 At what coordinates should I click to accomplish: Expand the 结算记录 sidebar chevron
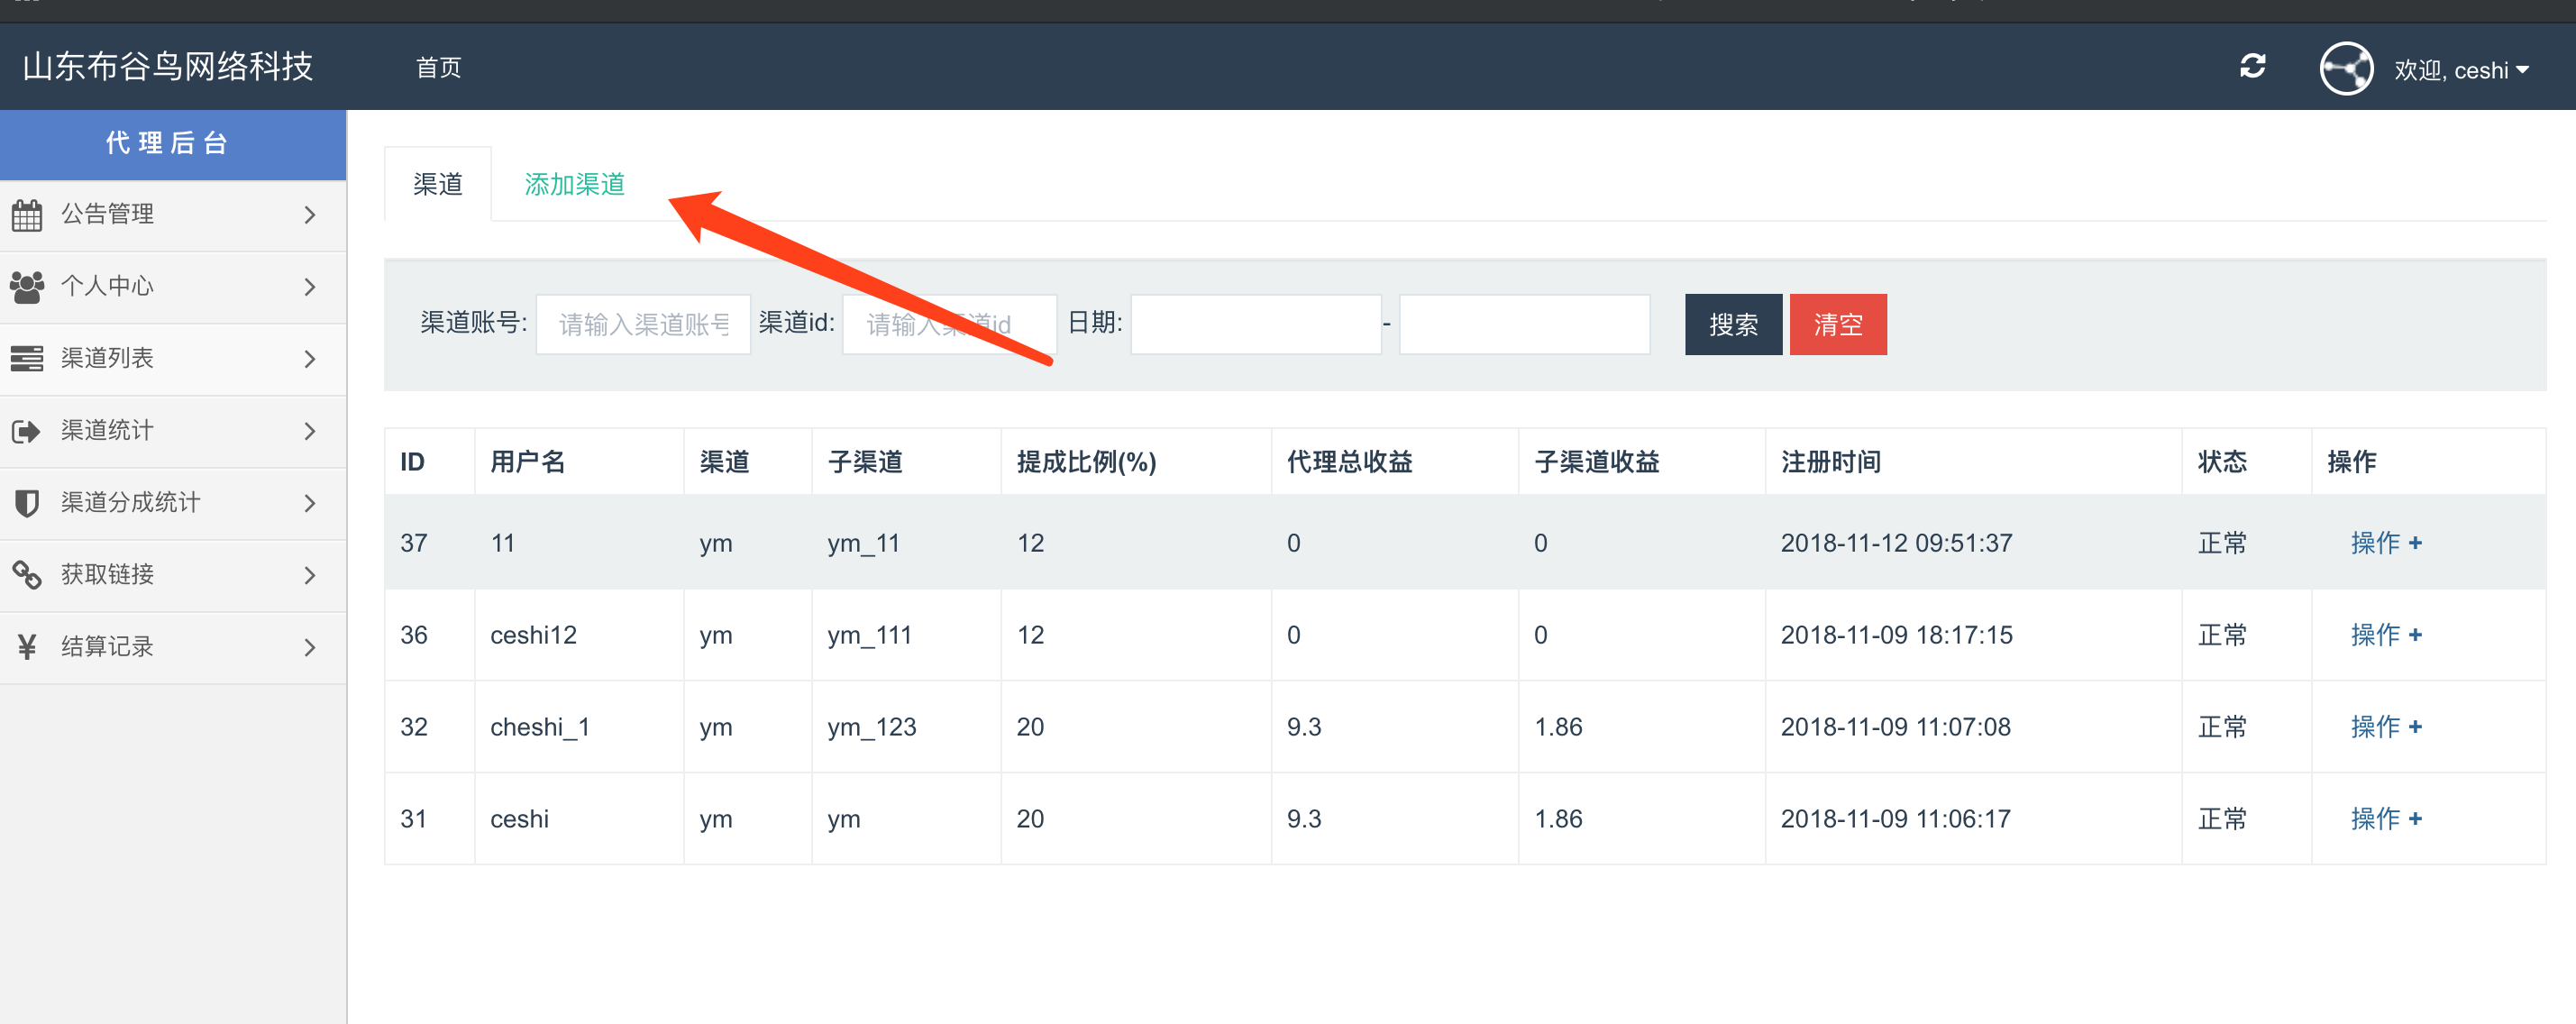(310, 647)
